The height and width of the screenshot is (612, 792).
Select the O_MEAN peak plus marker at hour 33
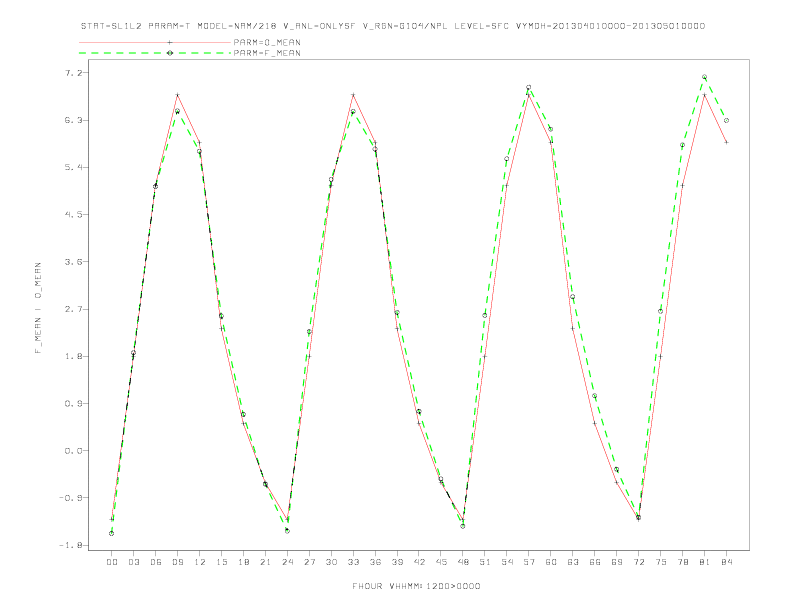pyautogui.click(x=353, y=95)
